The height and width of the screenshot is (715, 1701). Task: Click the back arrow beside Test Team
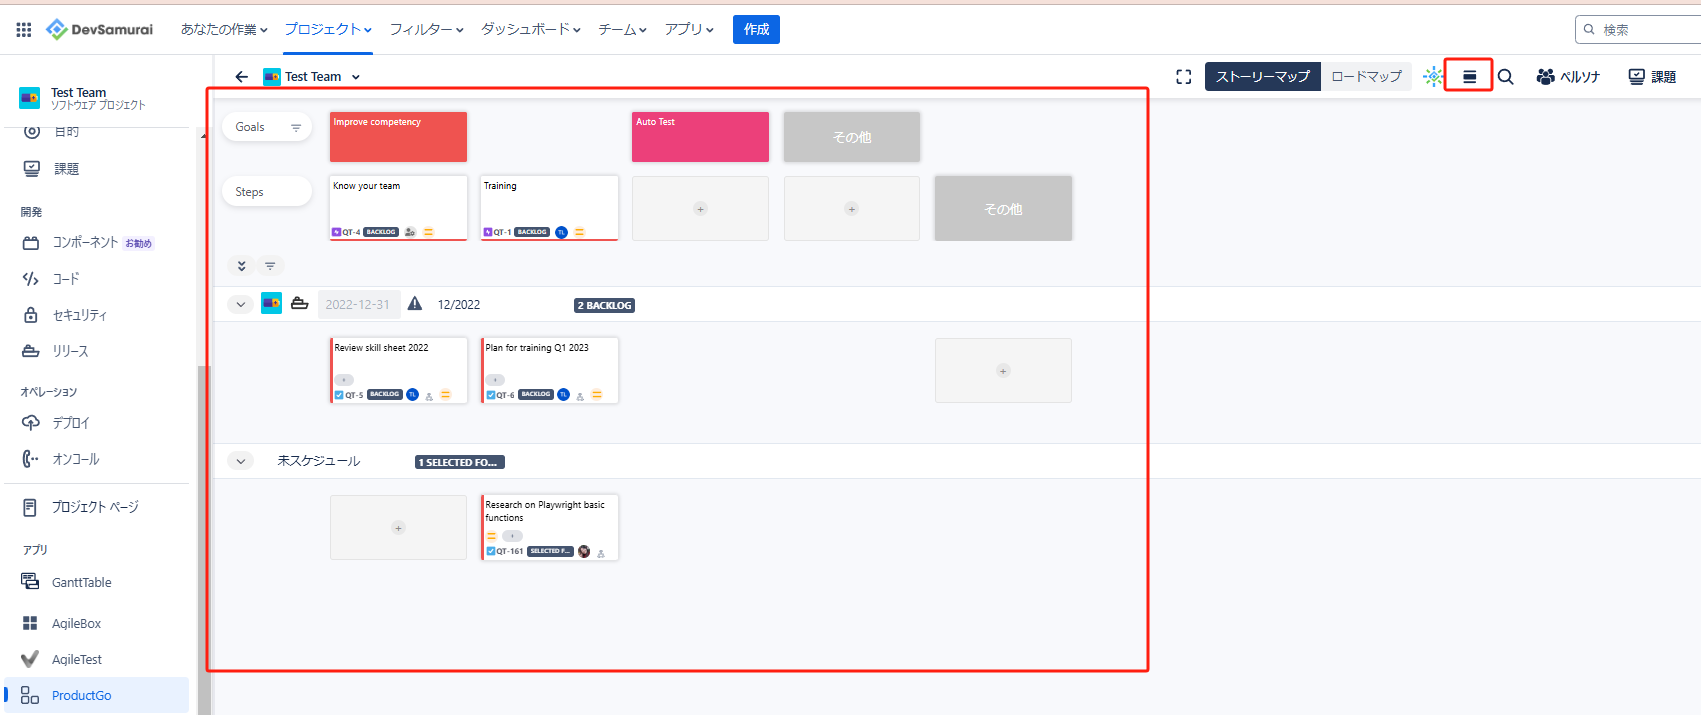click(241, 77)
